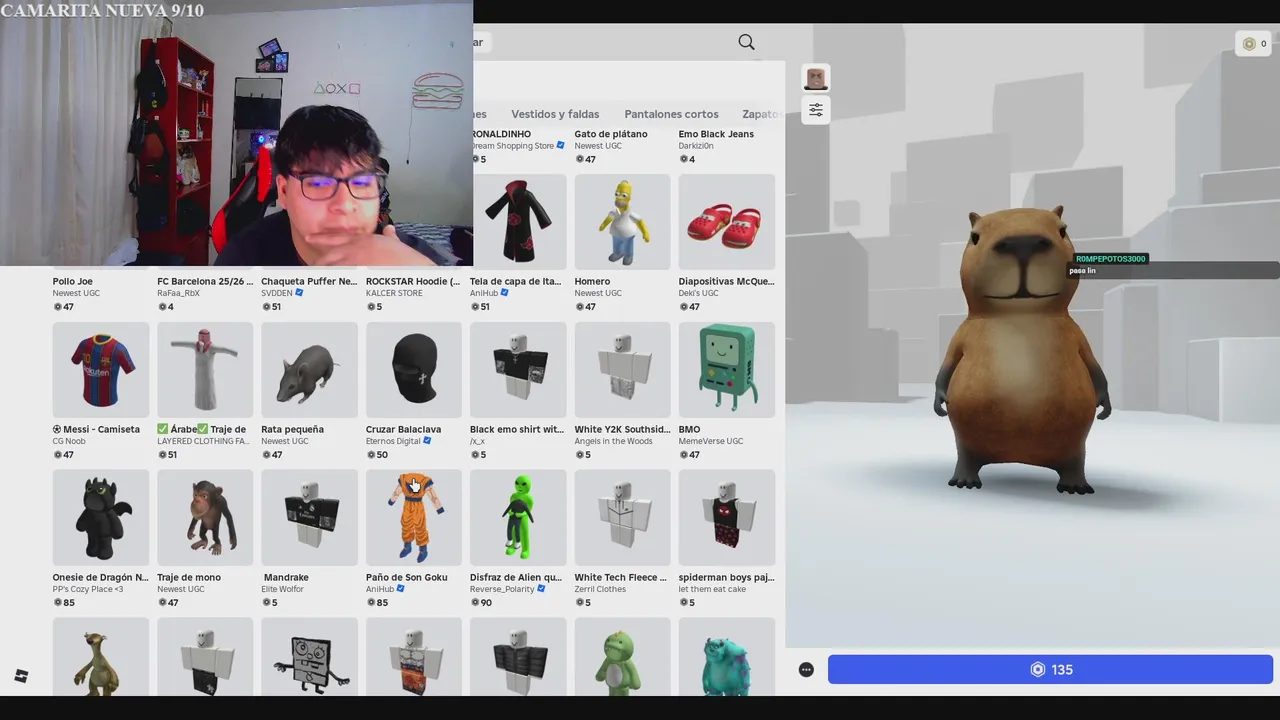1280x720 pixels.
Task: Click the Roblox logo icon bottom-left
Action: click(21, 676)
